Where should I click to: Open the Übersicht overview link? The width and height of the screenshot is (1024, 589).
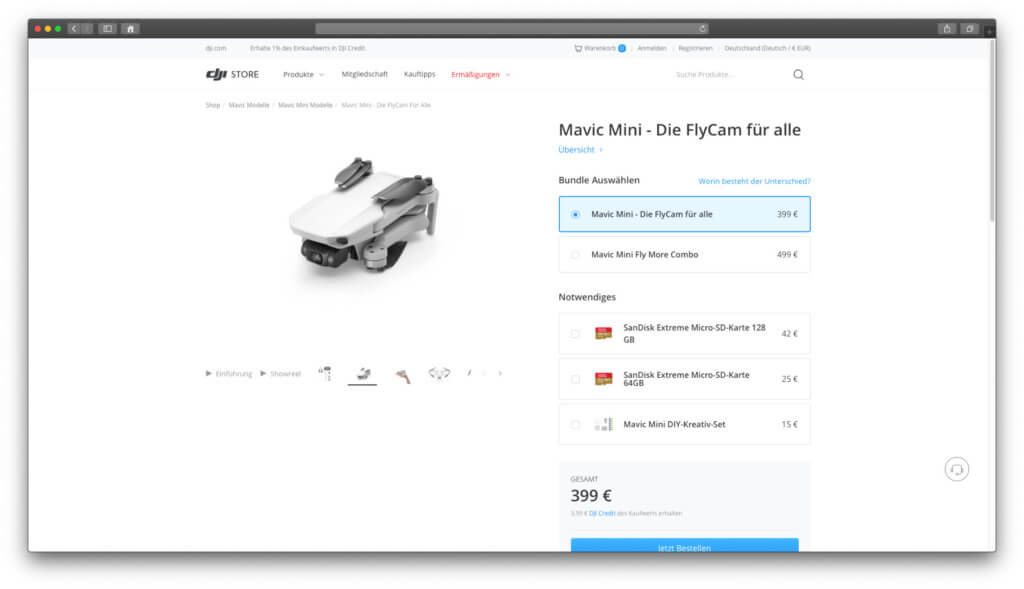[581, 150]
